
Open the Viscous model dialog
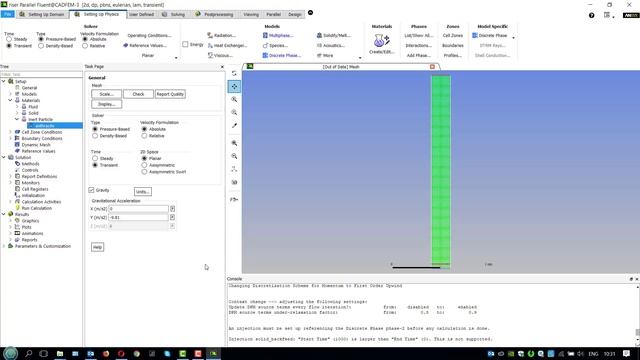220,56
